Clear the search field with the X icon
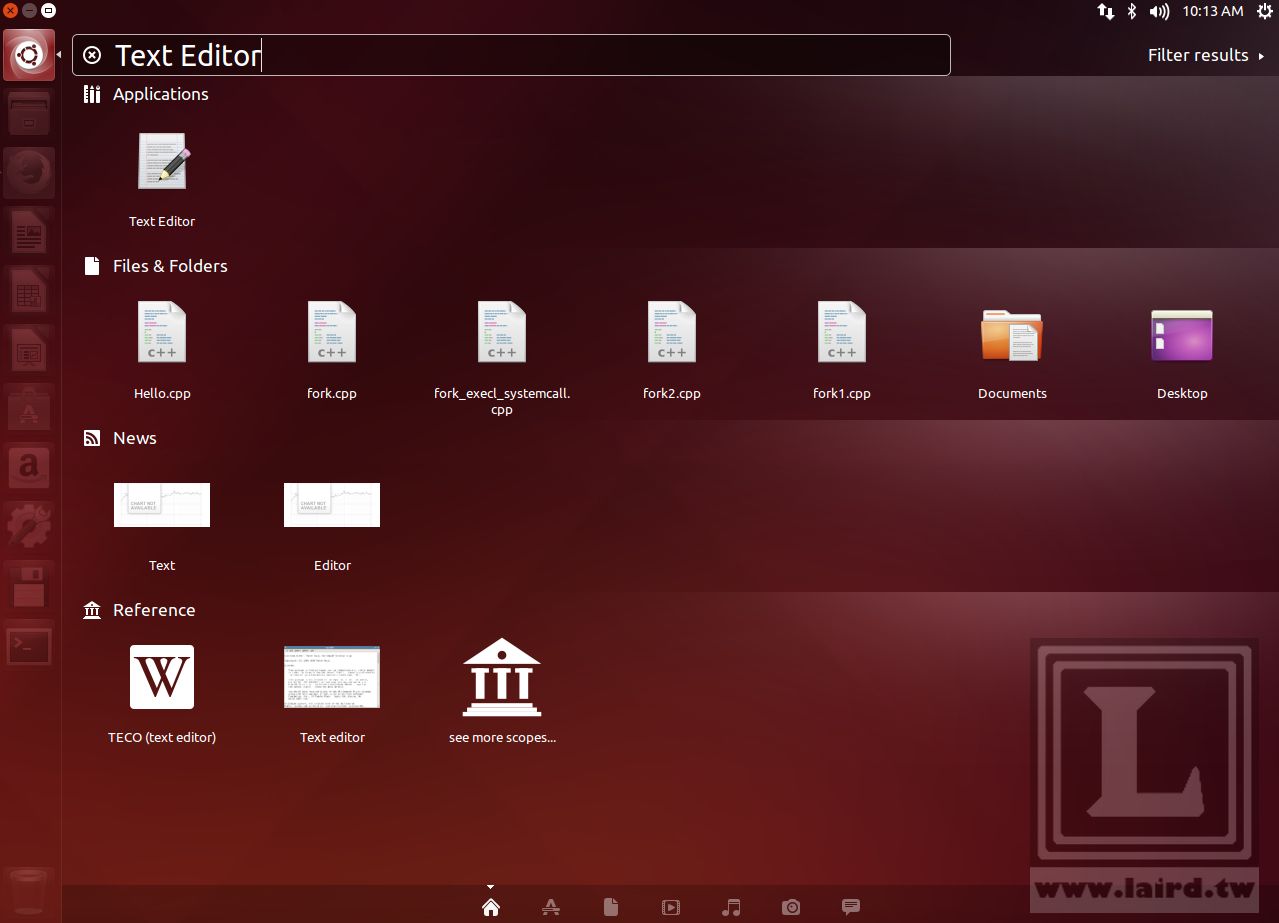Viewport: 1279px width, 923px height. 93,55
